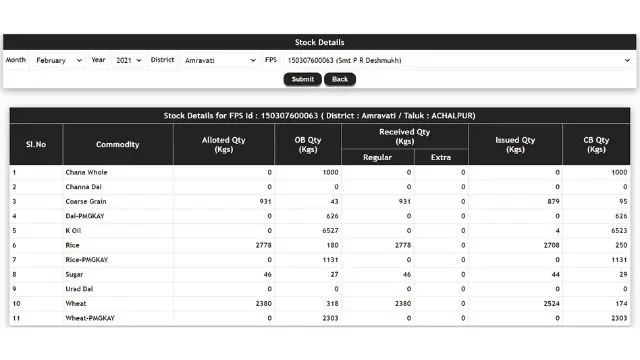Click serial number 10 in table

(x=16, y=304)
